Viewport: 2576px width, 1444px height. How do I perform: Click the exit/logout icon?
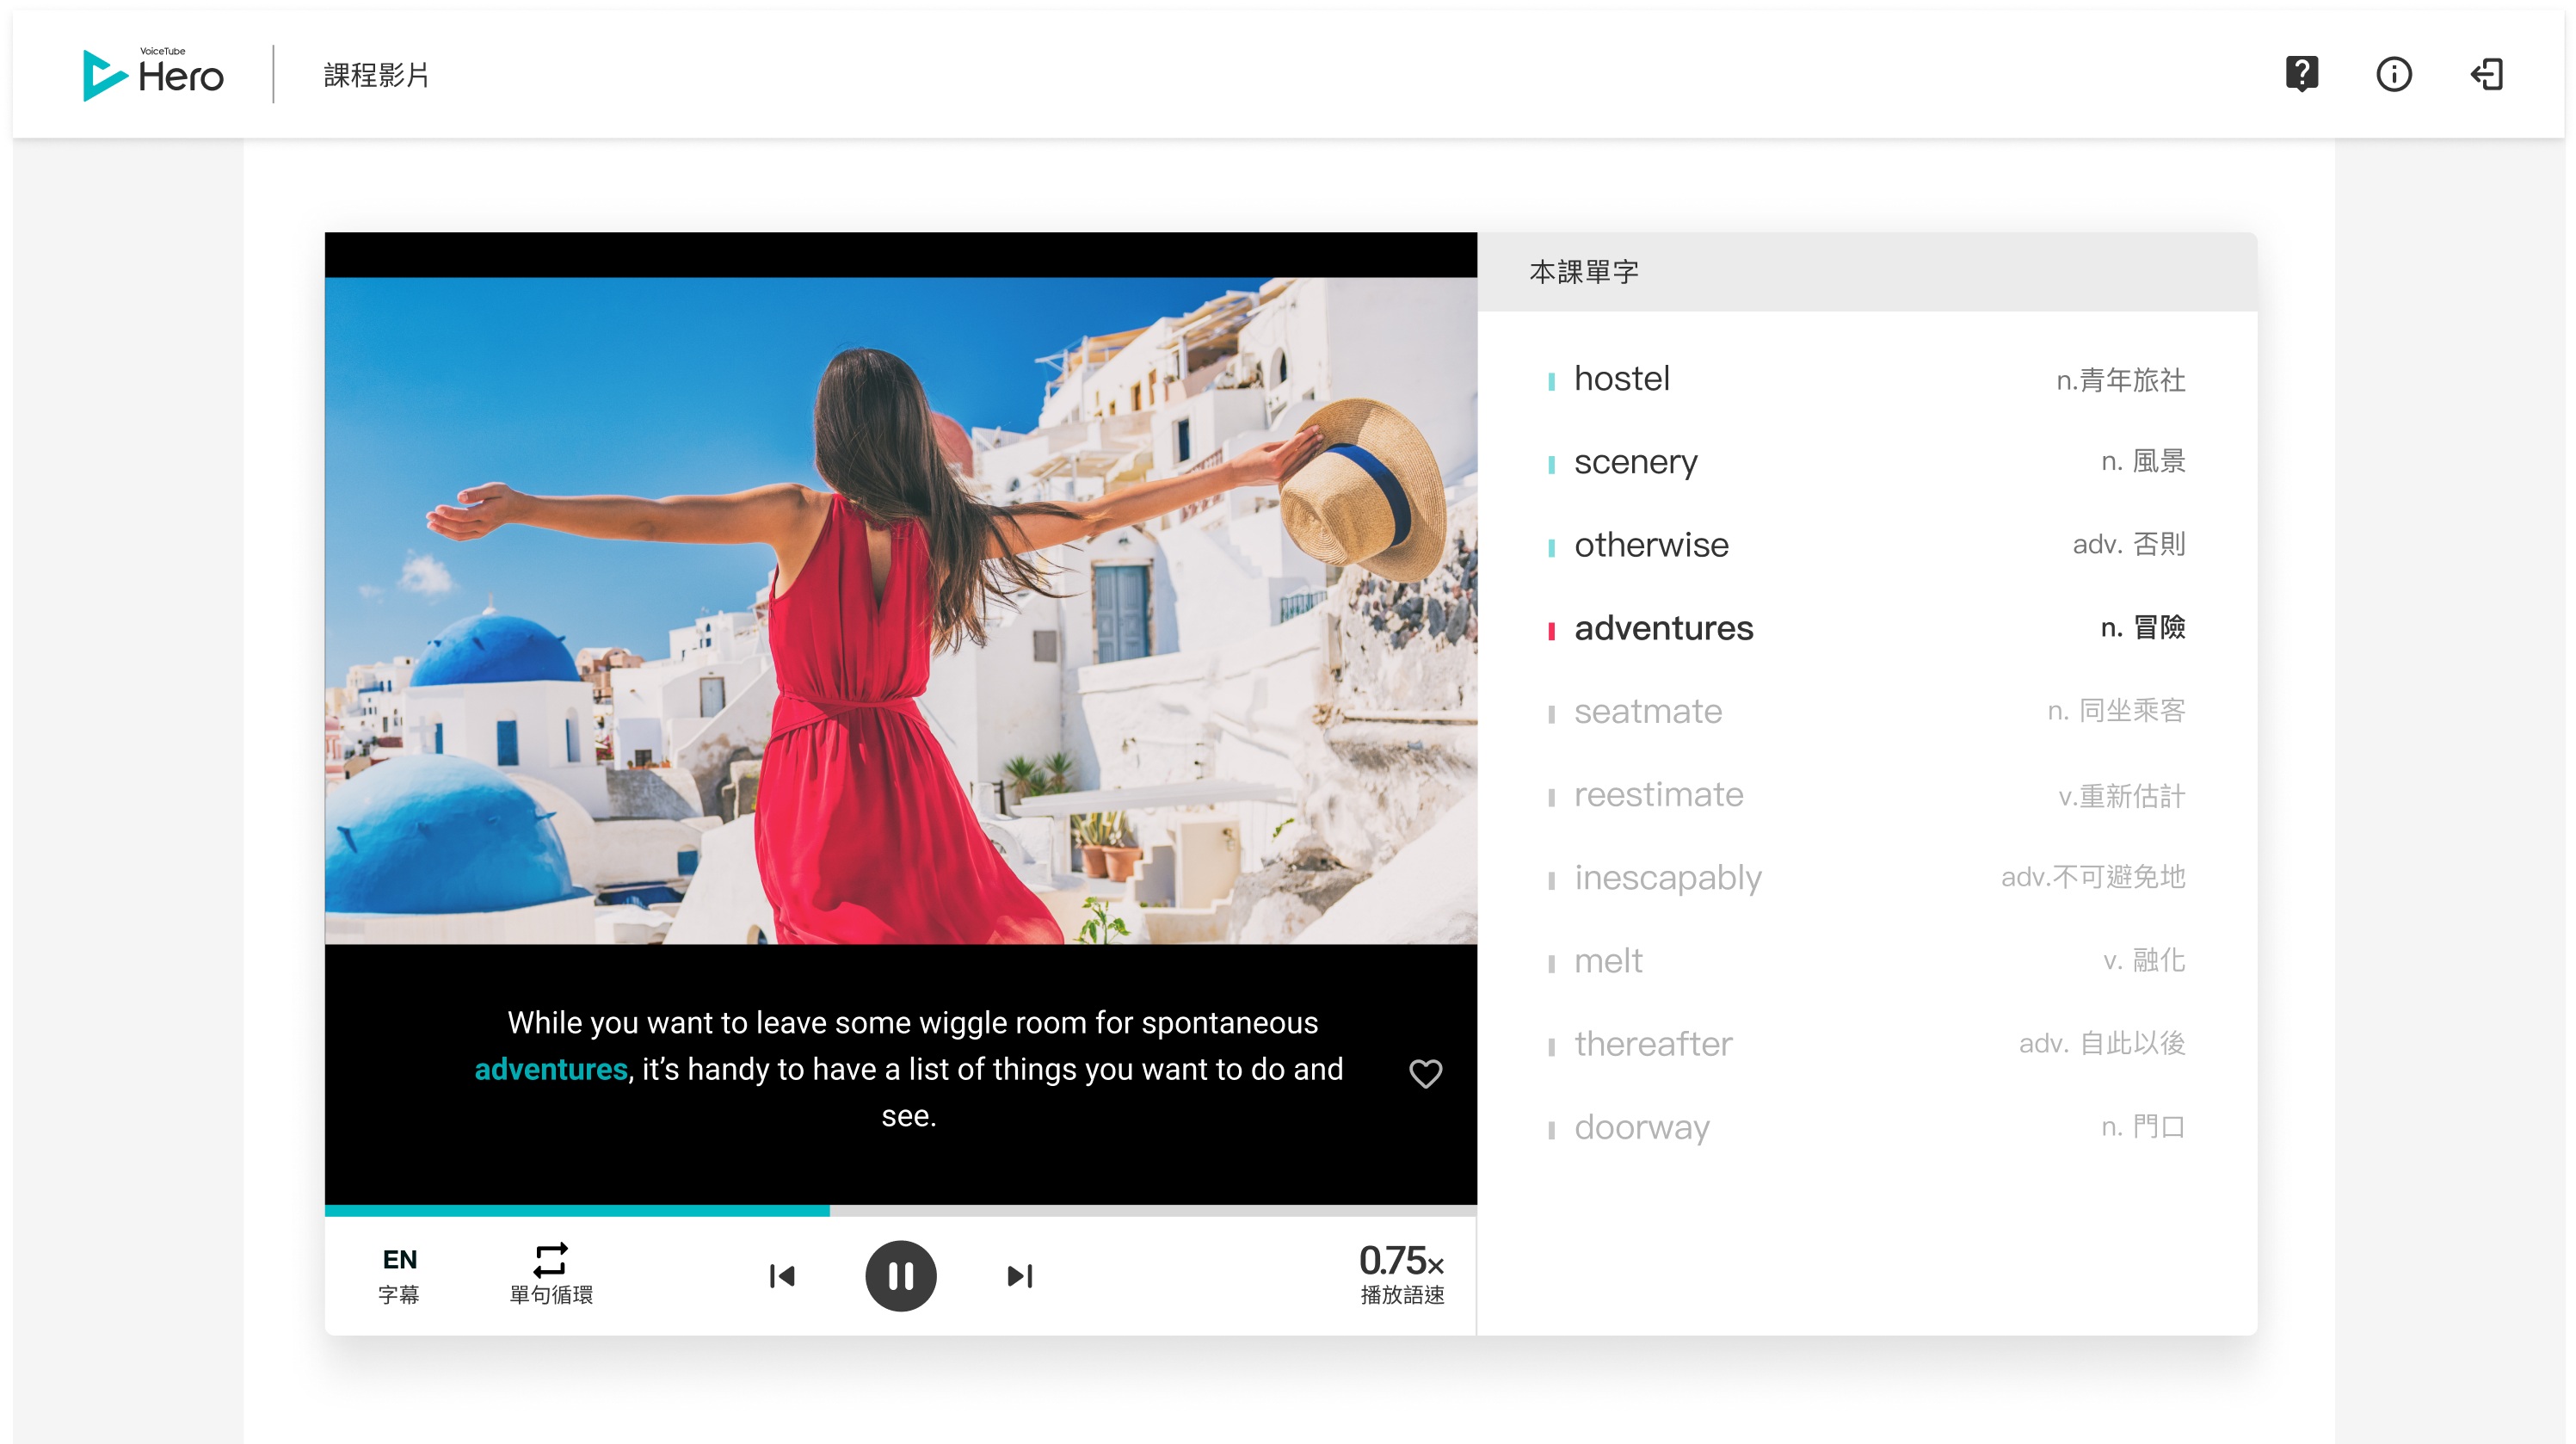tap(2486, 74)
